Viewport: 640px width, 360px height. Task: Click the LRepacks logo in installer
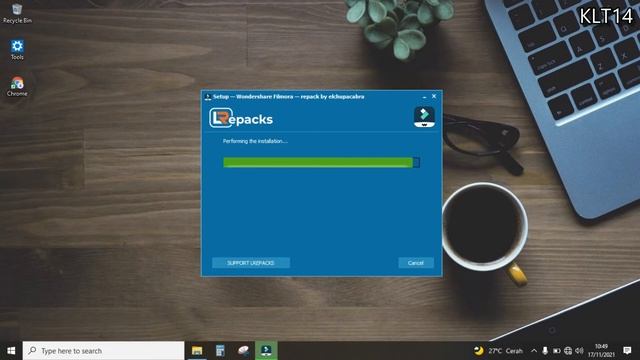(x=241, y=118)
